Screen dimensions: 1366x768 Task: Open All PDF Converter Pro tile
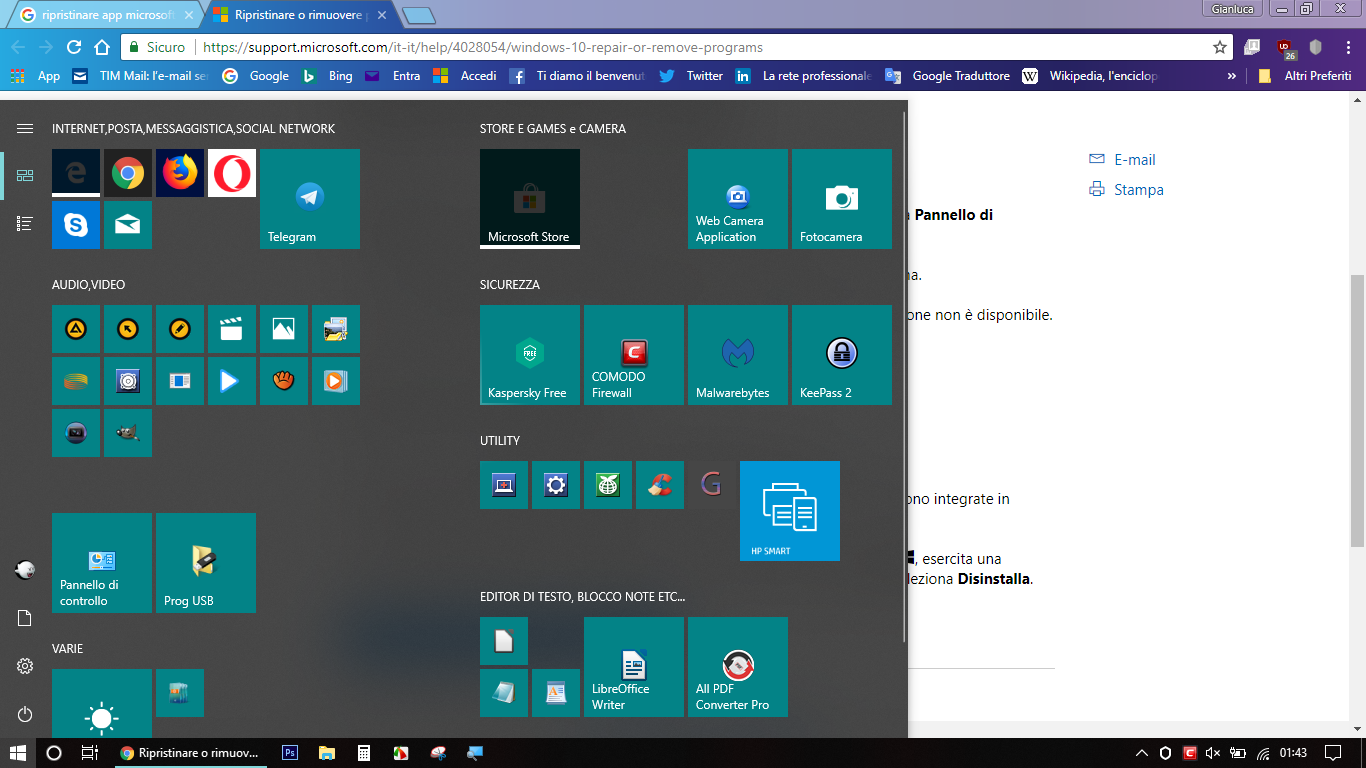pos(738,667)
